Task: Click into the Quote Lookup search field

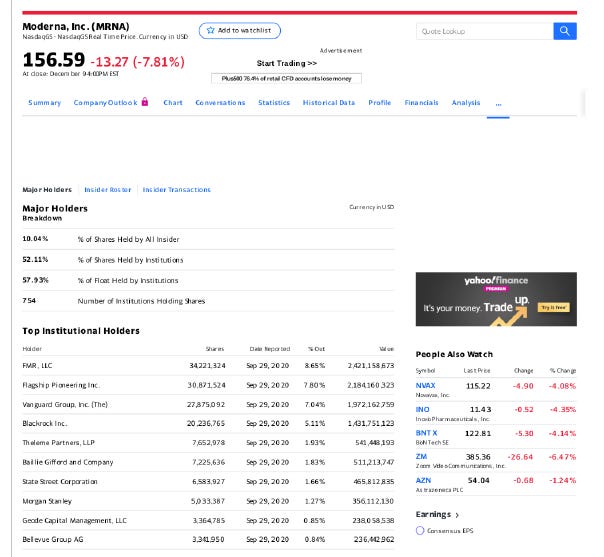Action: tap(485, 31)
